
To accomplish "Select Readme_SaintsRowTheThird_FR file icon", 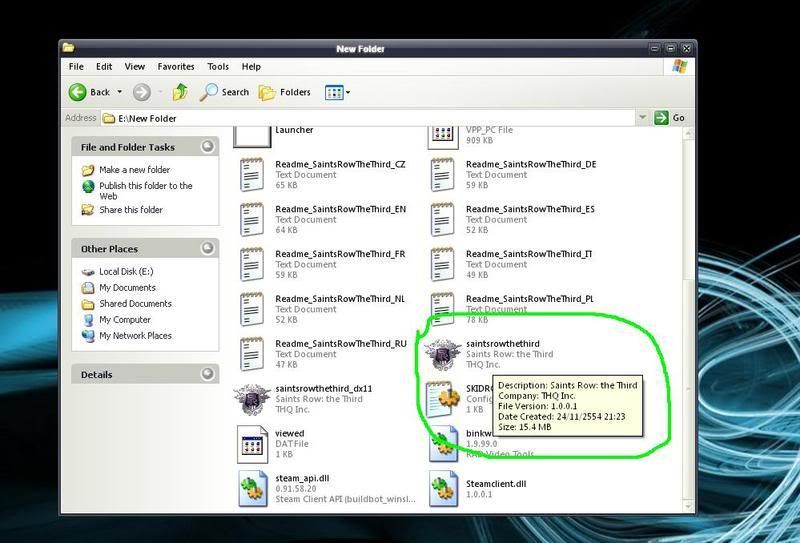I will click(252, 264).
